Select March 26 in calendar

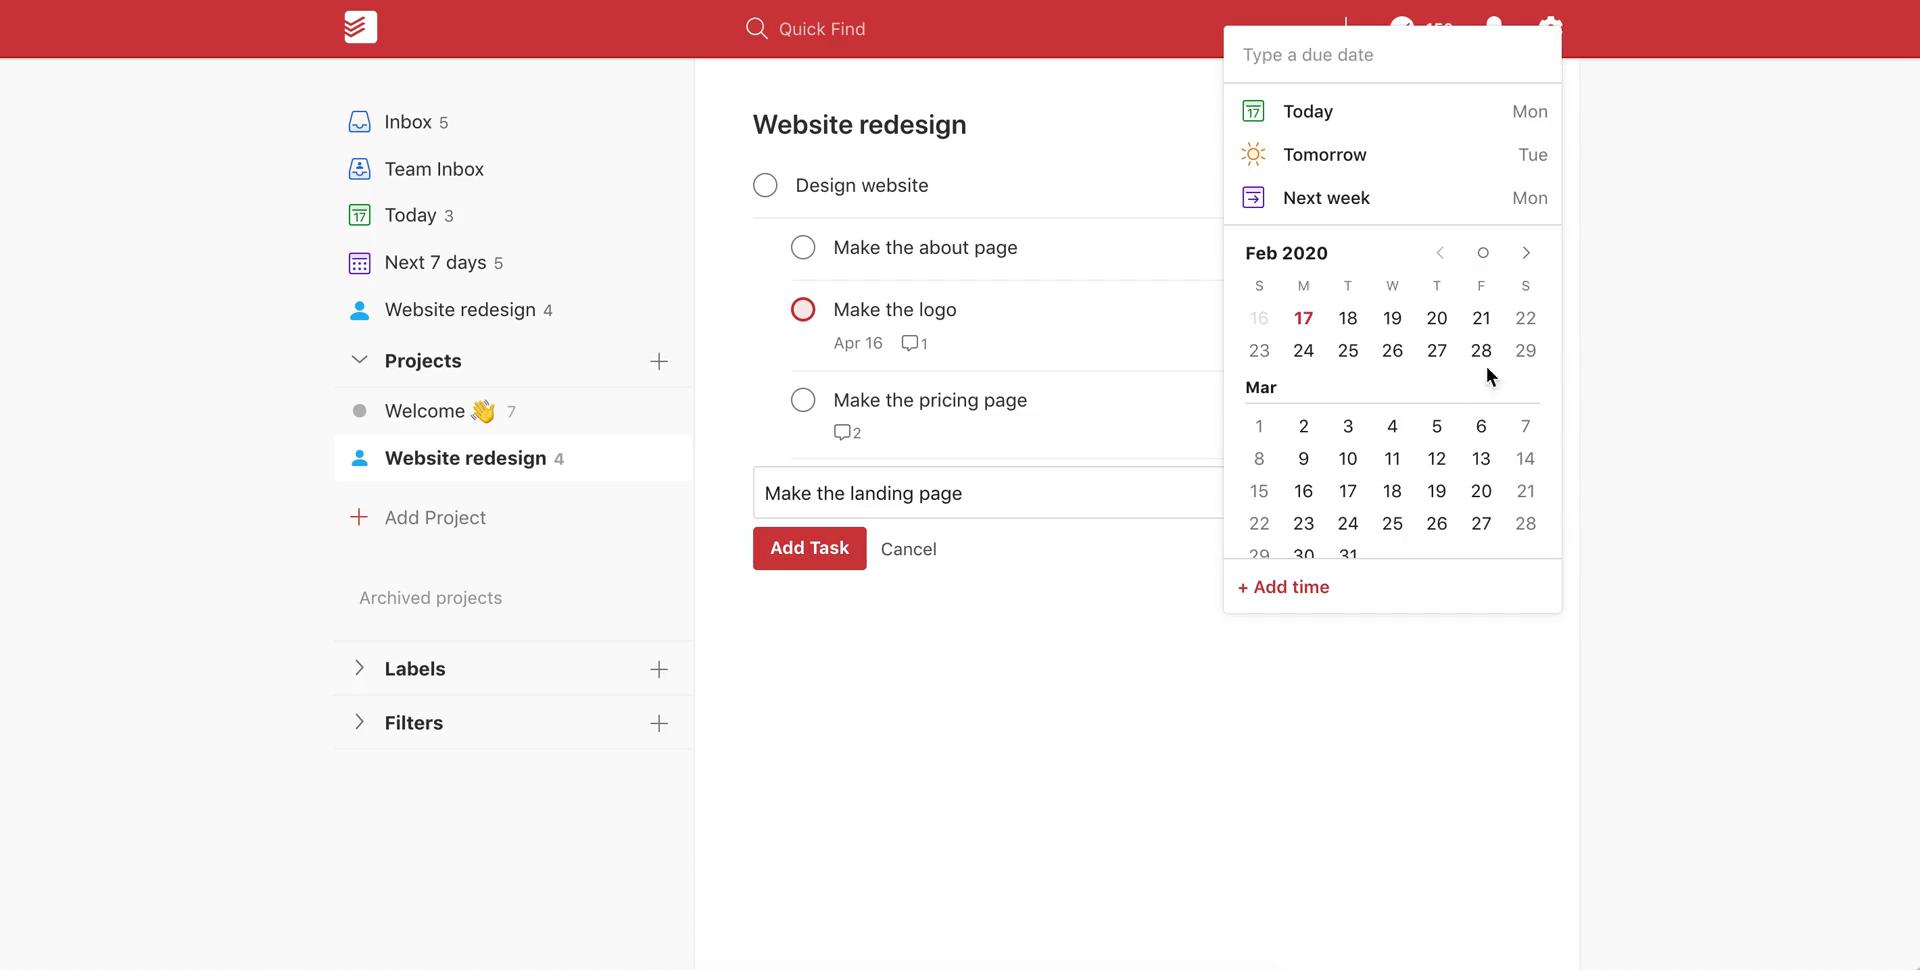tap(1436, 523)
